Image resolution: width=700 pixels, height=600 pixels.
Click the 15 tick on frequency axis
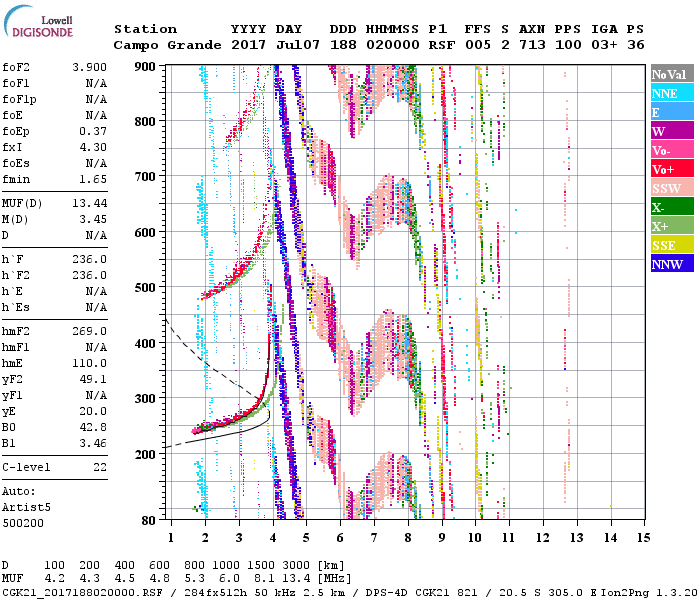[643, 538]
